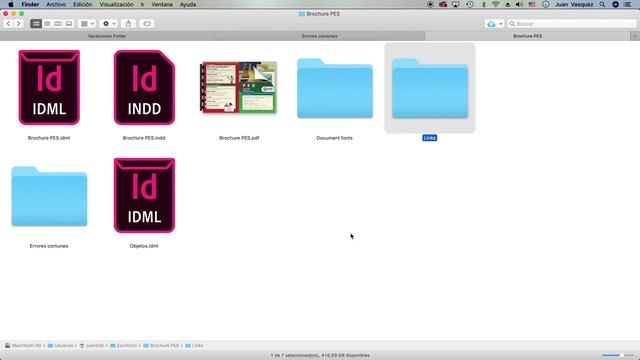Go back with the back arrow
The image size is (640, 360).
[x=8, y=24]
